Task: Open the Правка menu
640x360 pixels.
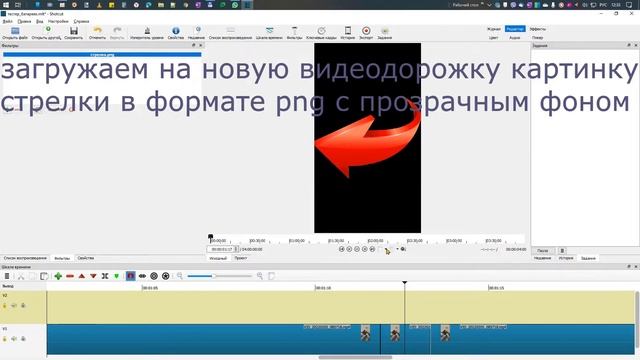Action: (24, 21)
